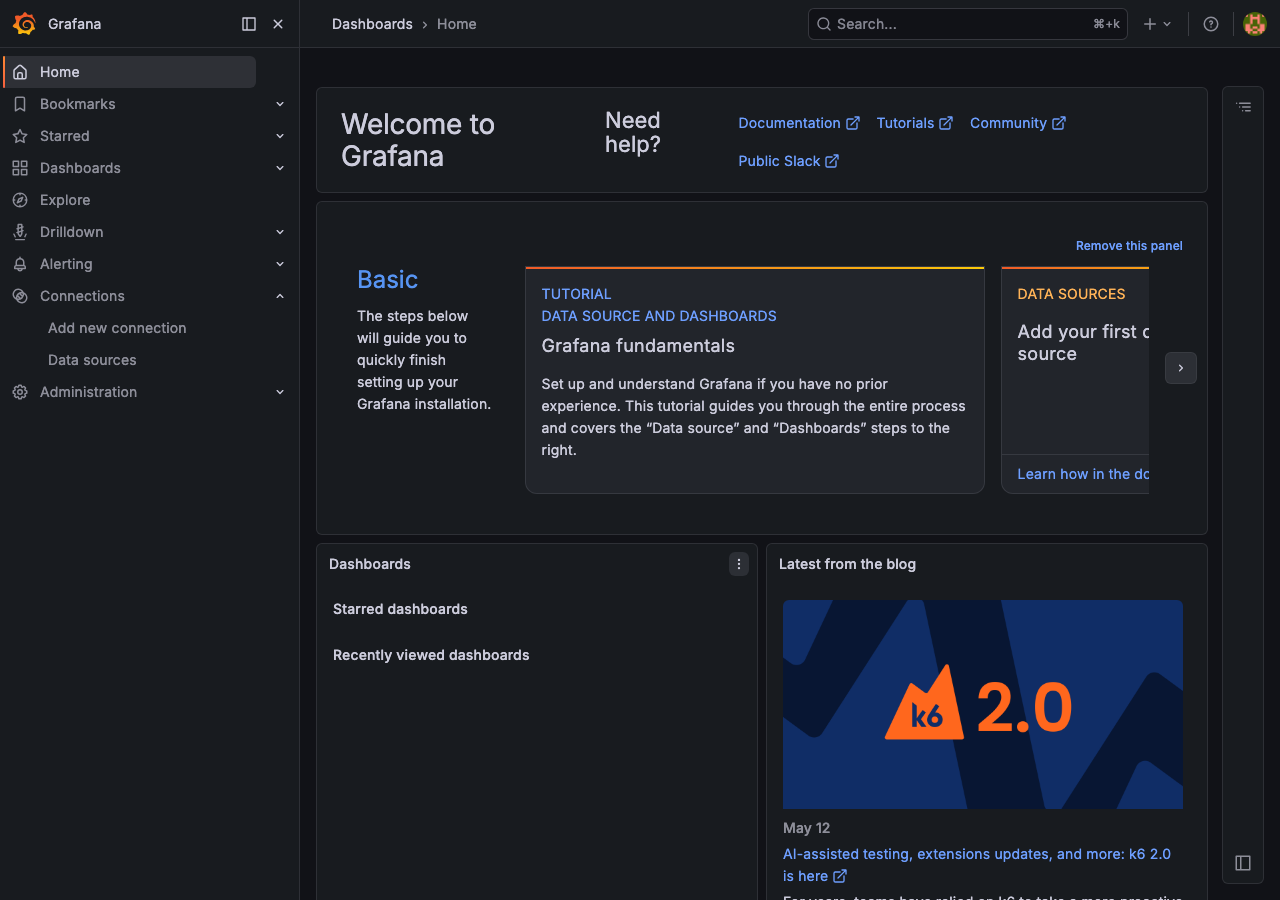Open the help question mark icon
1280x900 pixels.
click(1211, 24)
